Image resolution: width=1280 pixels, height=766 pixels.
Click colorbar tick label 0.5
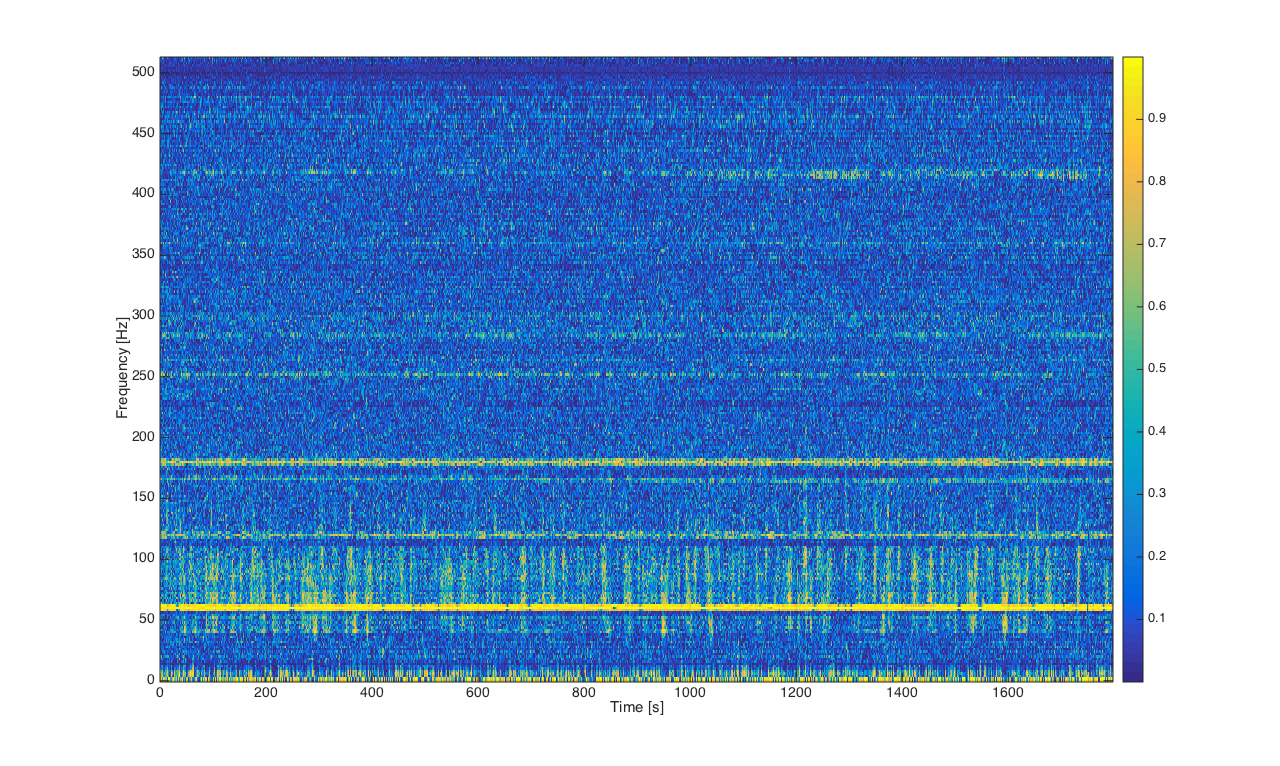[1158, 368]
